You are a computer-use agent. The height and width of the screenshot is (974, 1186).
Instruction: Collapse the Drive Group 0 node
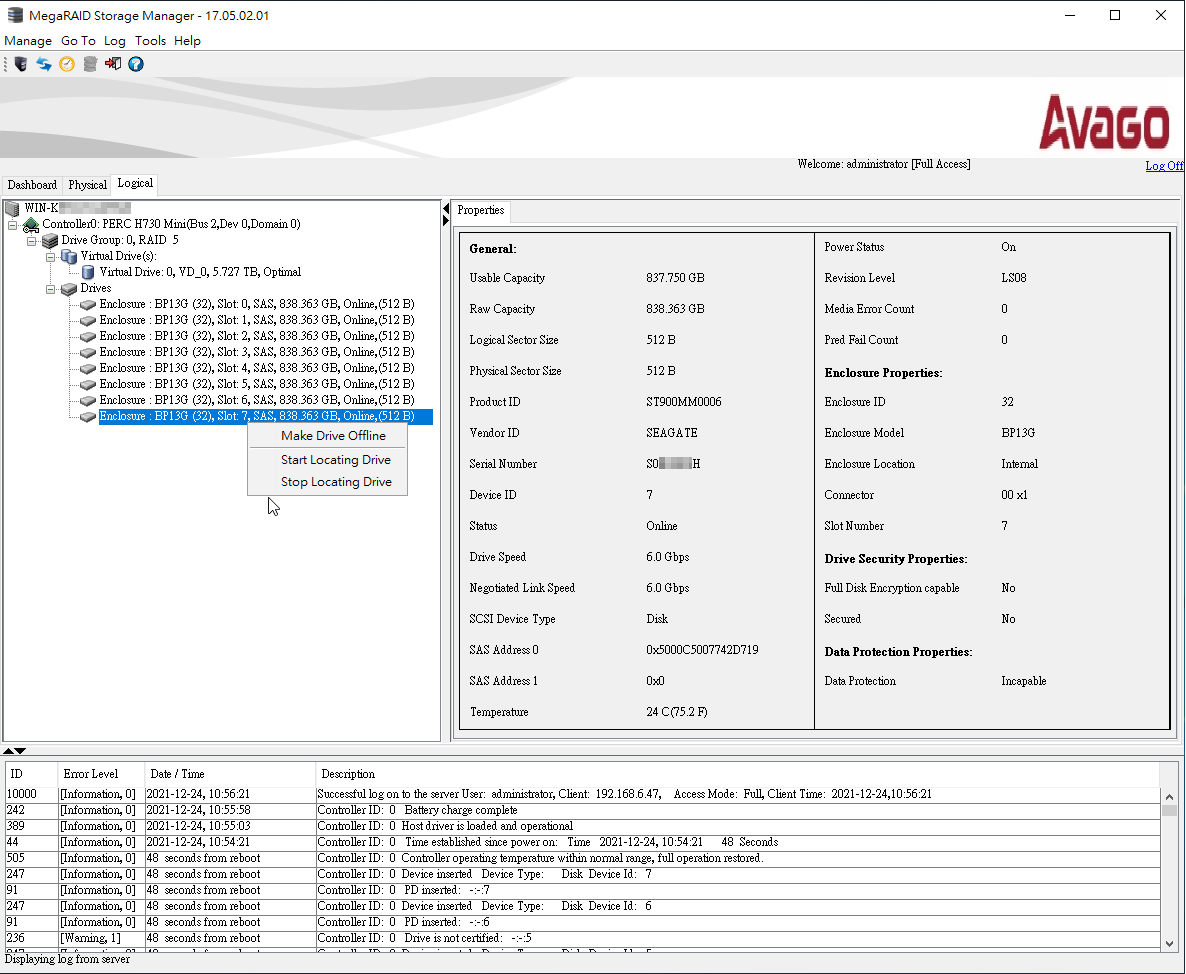pos(32,240)
